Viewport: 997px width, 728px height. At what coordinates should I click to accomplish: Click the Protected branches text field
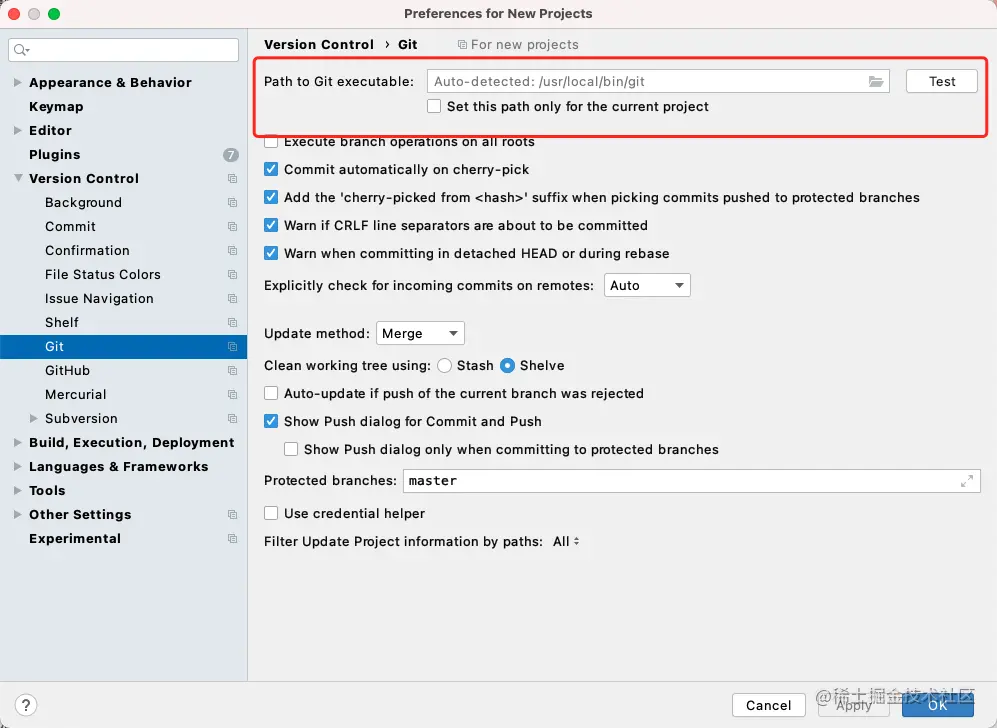[x=692, y=481]
